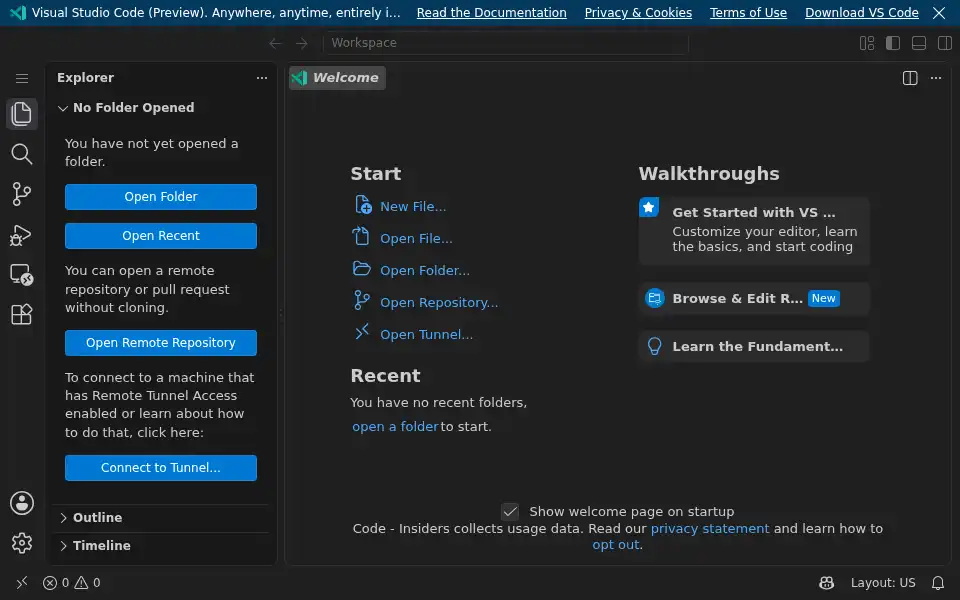This screenshot has height=600, width=960.
Task: Click Open Folder... link in Start
Action: point(425,271)
